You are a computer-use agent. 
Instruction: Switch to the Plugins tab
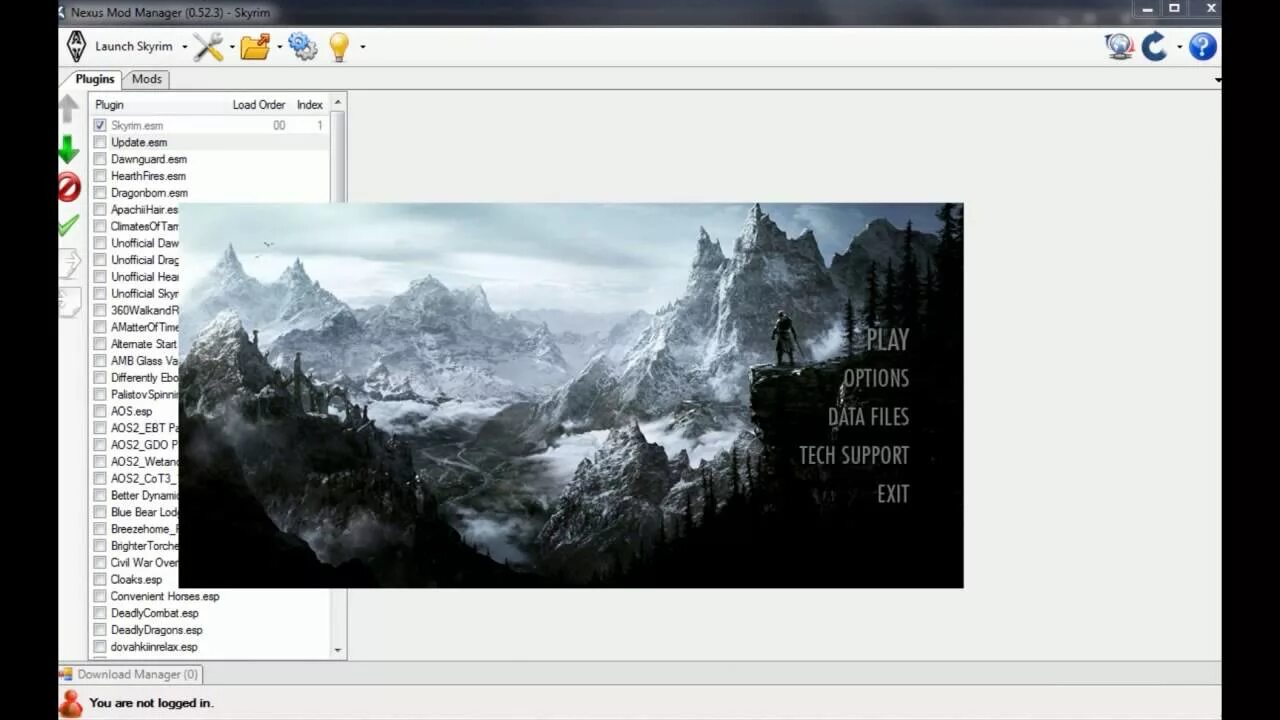point(95,79)
